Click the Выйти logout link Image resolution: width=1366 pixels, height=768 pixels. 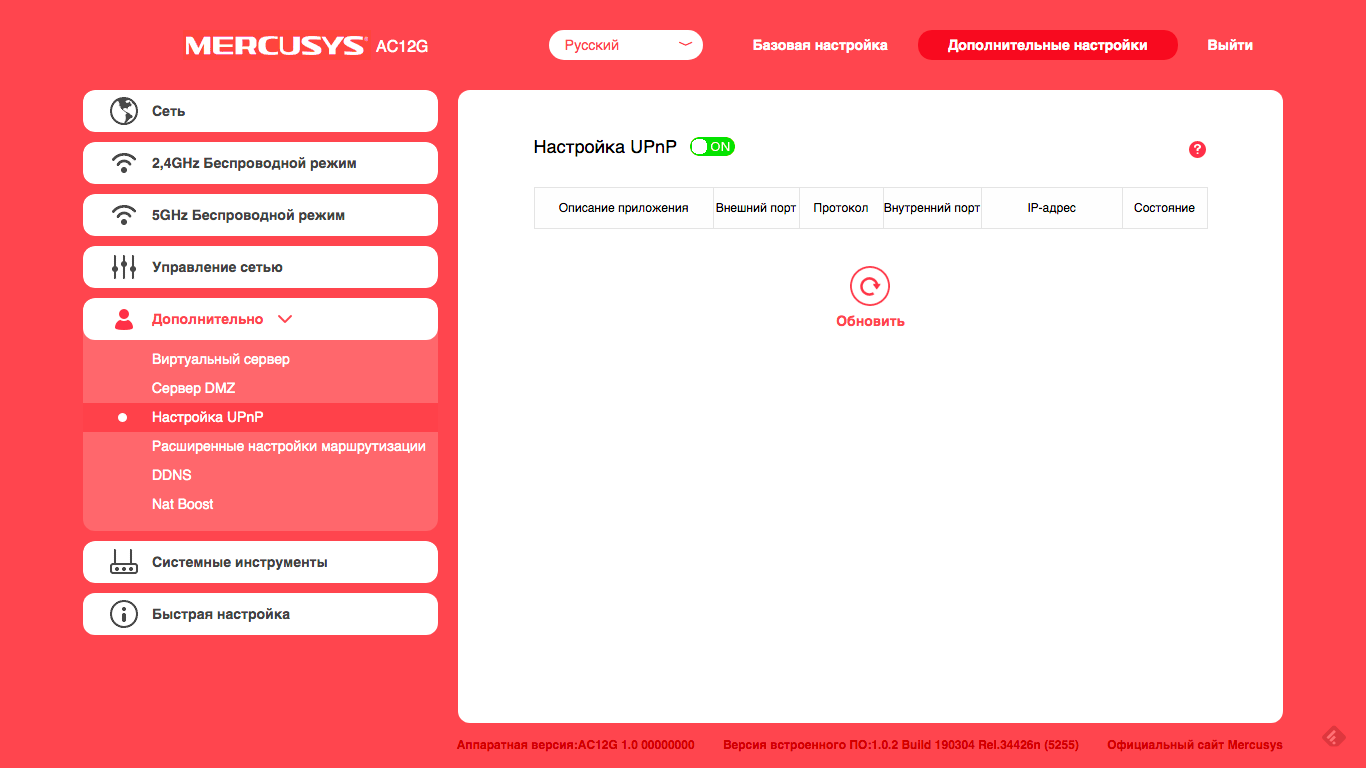pyautogui.click(x=1229, y=45)
